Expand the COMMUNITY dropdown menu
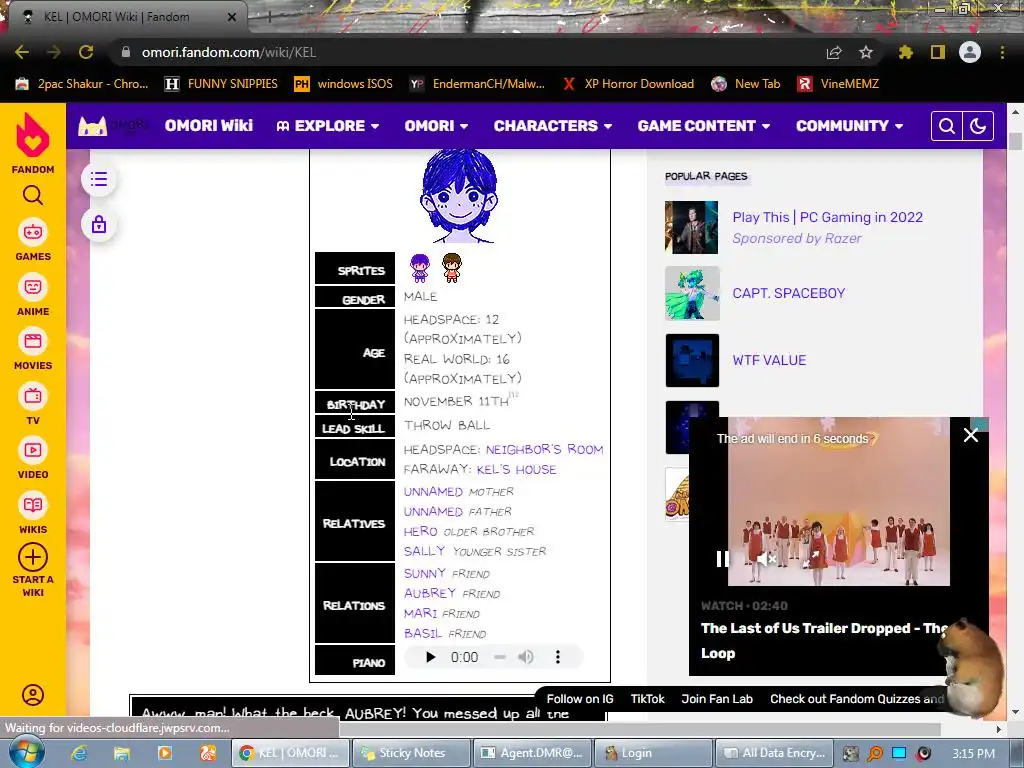 [849, 126]
